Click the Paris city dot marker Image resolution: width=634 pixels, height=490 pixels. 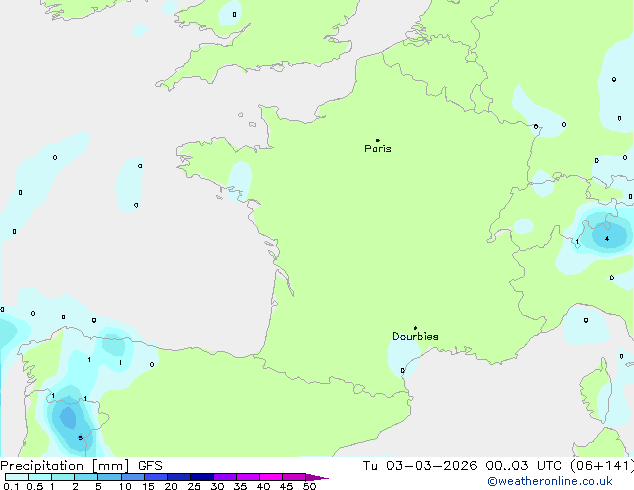(x=378, y=140)
